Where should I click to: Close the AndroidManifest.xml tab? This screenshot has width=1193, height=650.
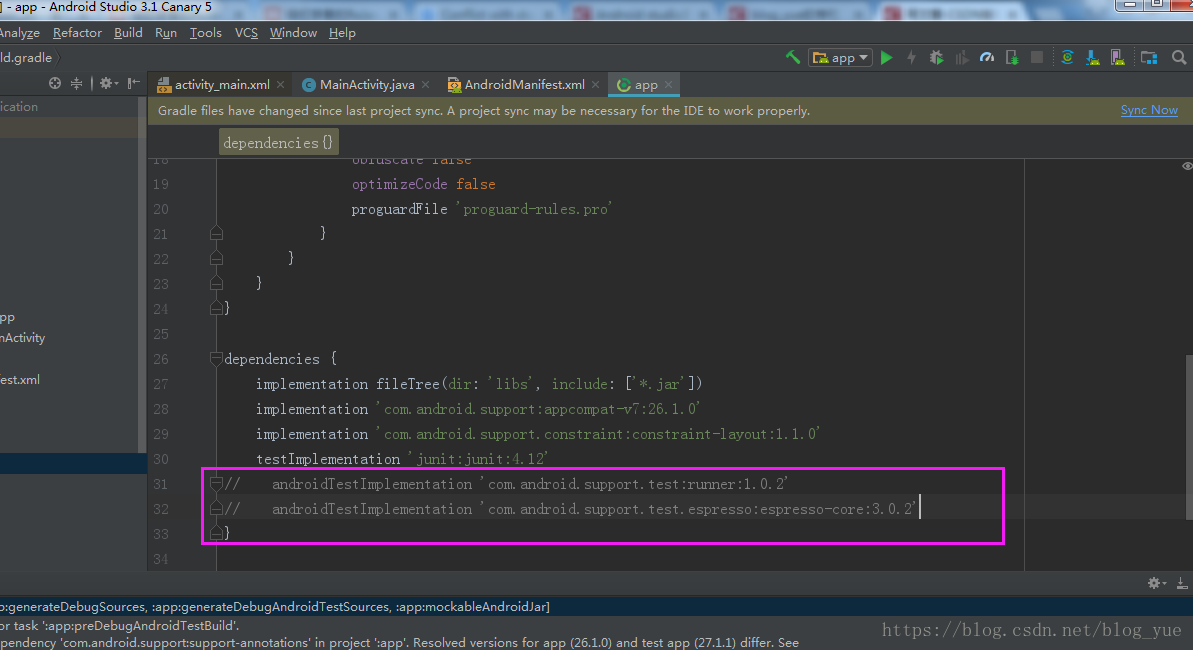(x=596, y=84)
